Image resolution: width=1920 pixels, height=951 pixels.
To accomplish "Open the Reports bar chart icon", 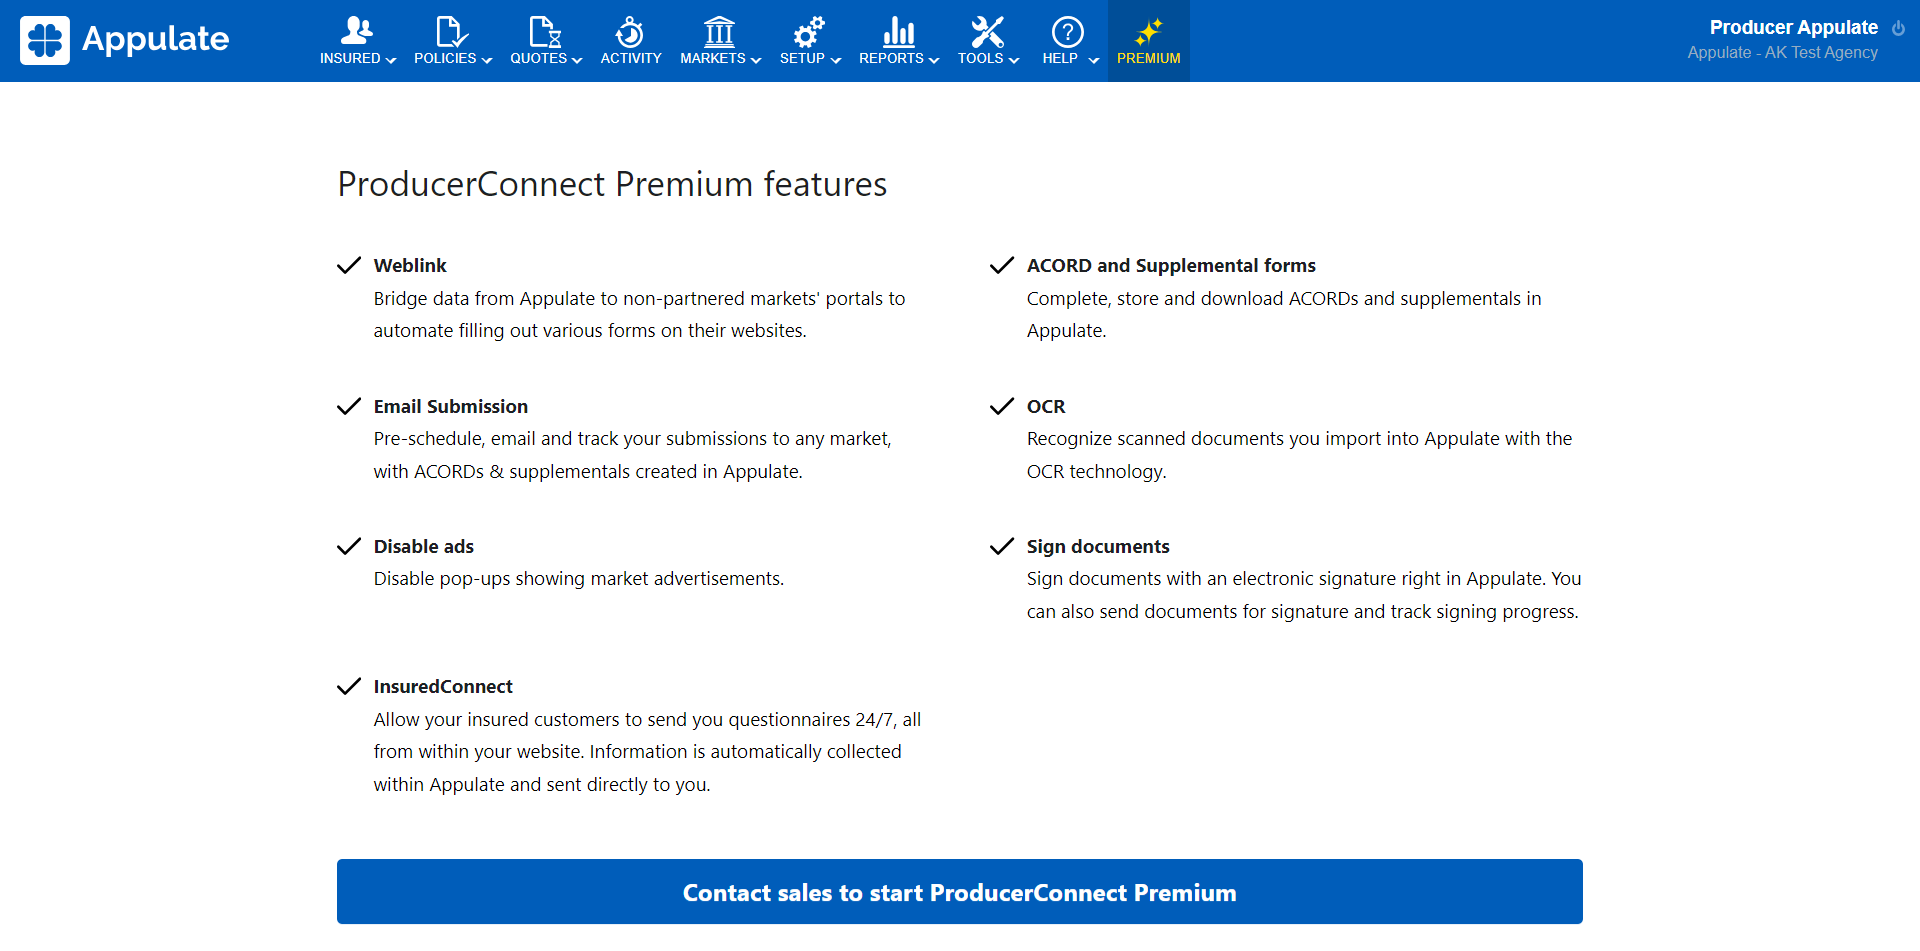I will coord(898,31).
